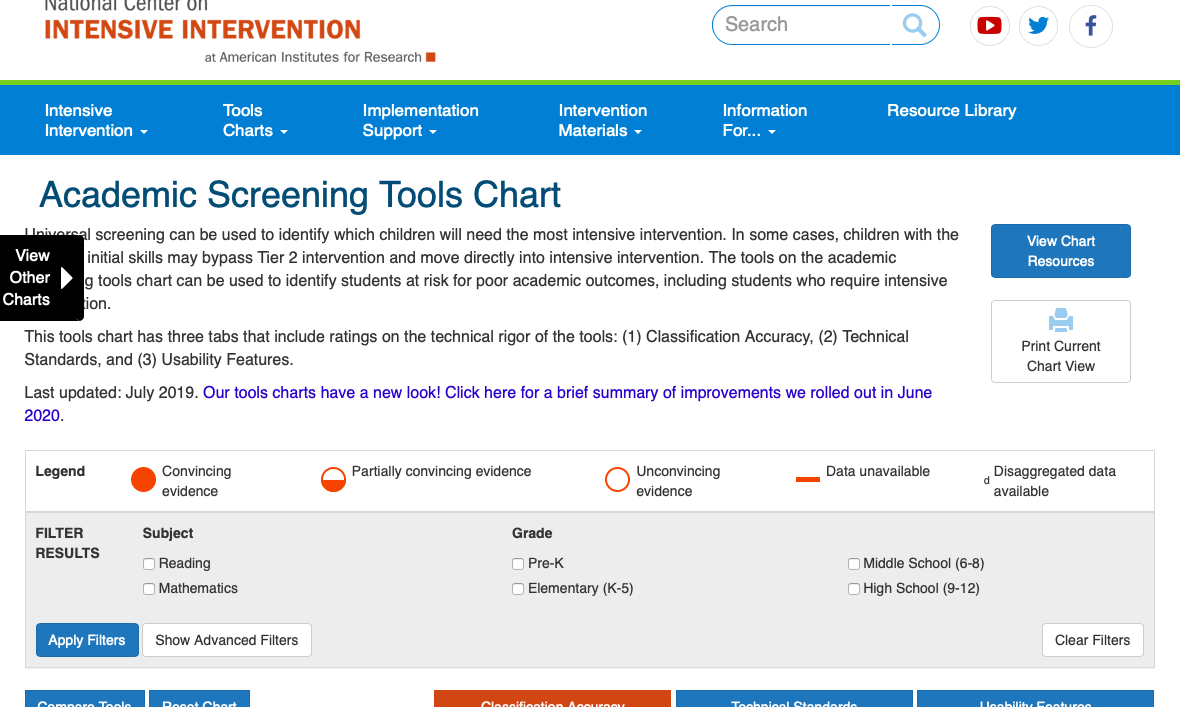
Task: Click the 'Legend' label
Action: [x=60, y=471]
